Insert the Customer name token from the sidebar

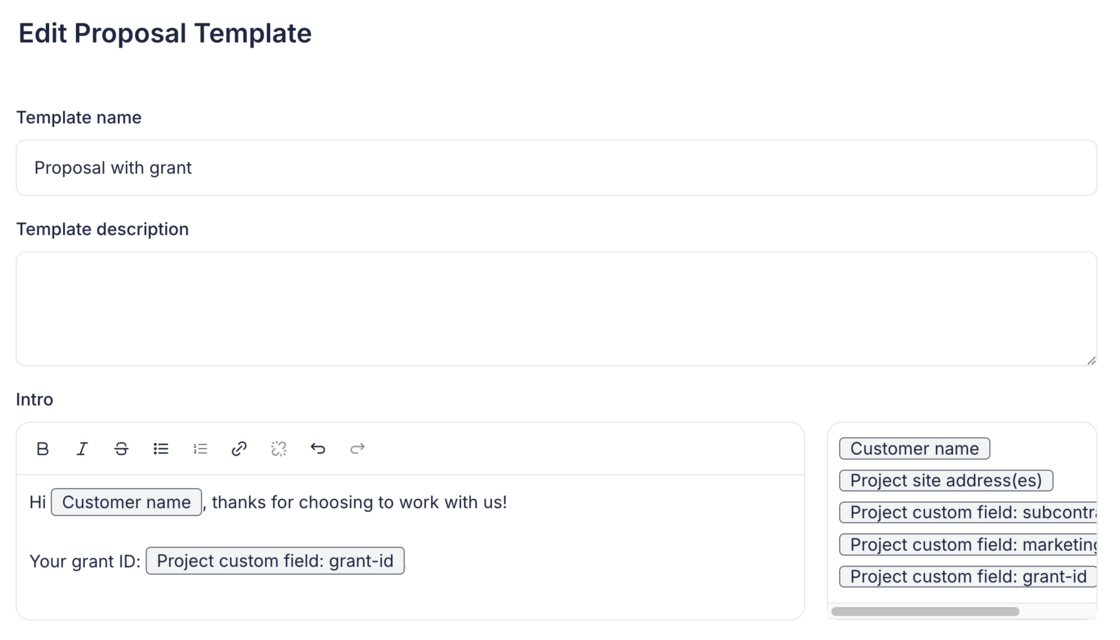click(914, 448)
